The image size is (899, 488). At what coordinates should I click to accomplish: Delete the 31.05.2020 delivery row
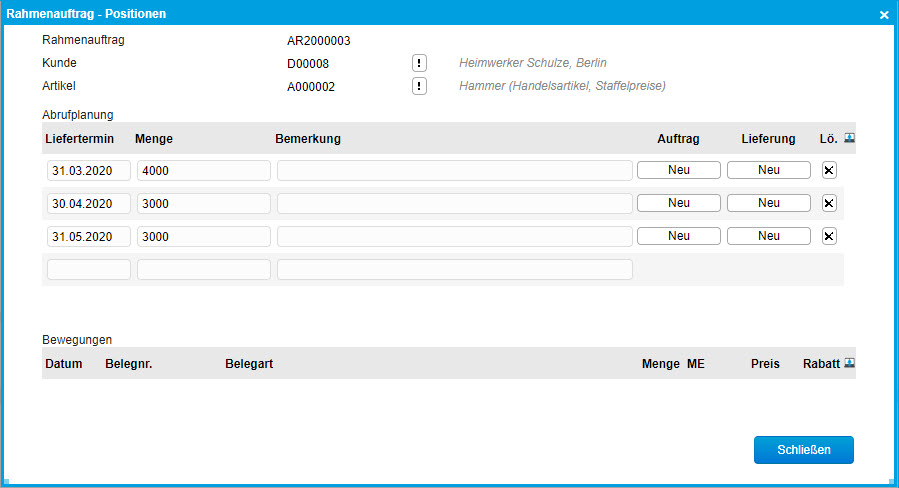[829, 236]
